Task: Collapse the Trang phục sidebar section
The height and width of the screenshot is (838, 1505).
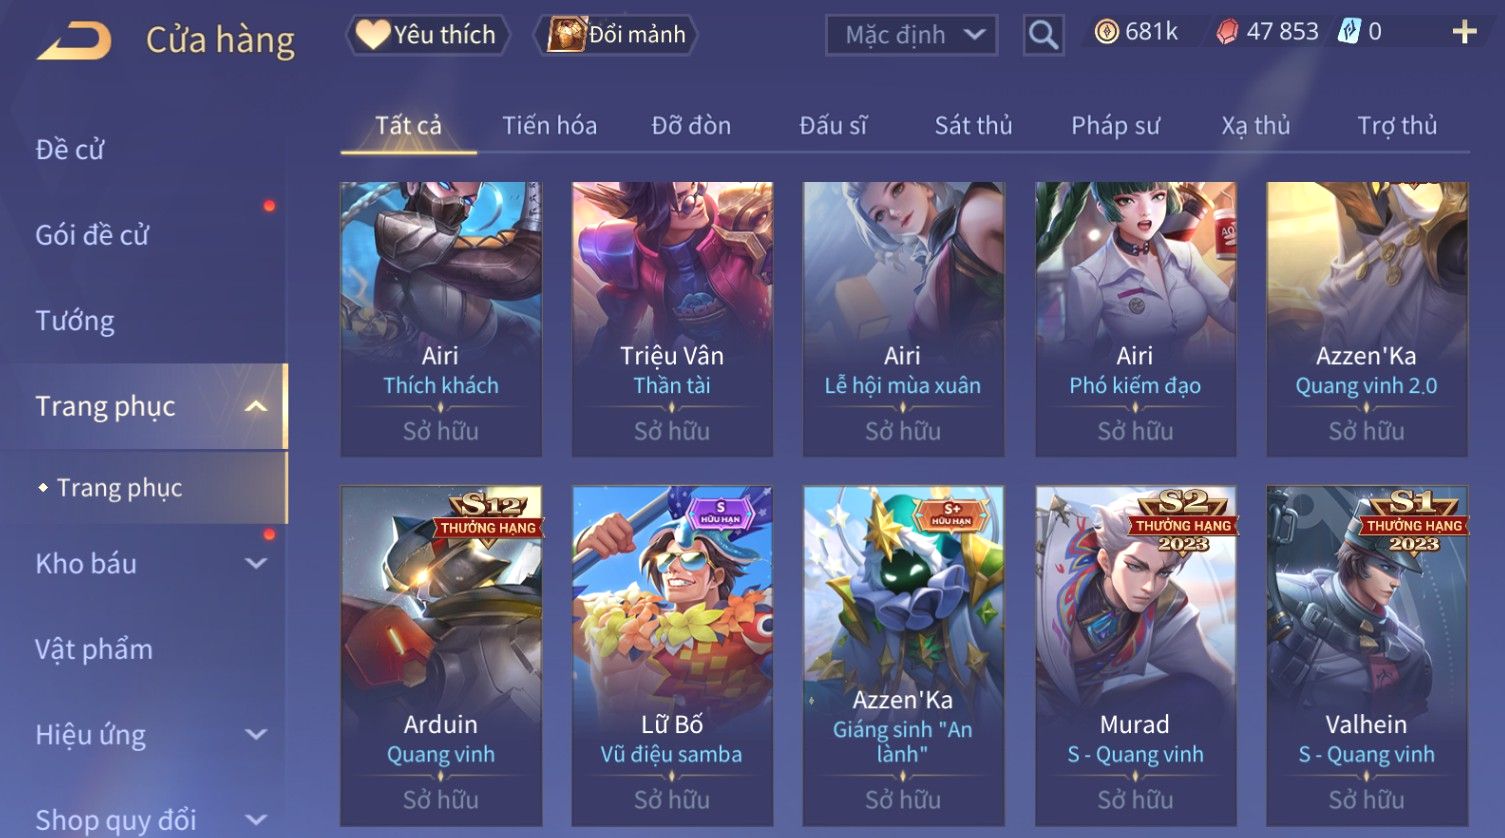Action: pyautogui.click(x=256, y=406)
